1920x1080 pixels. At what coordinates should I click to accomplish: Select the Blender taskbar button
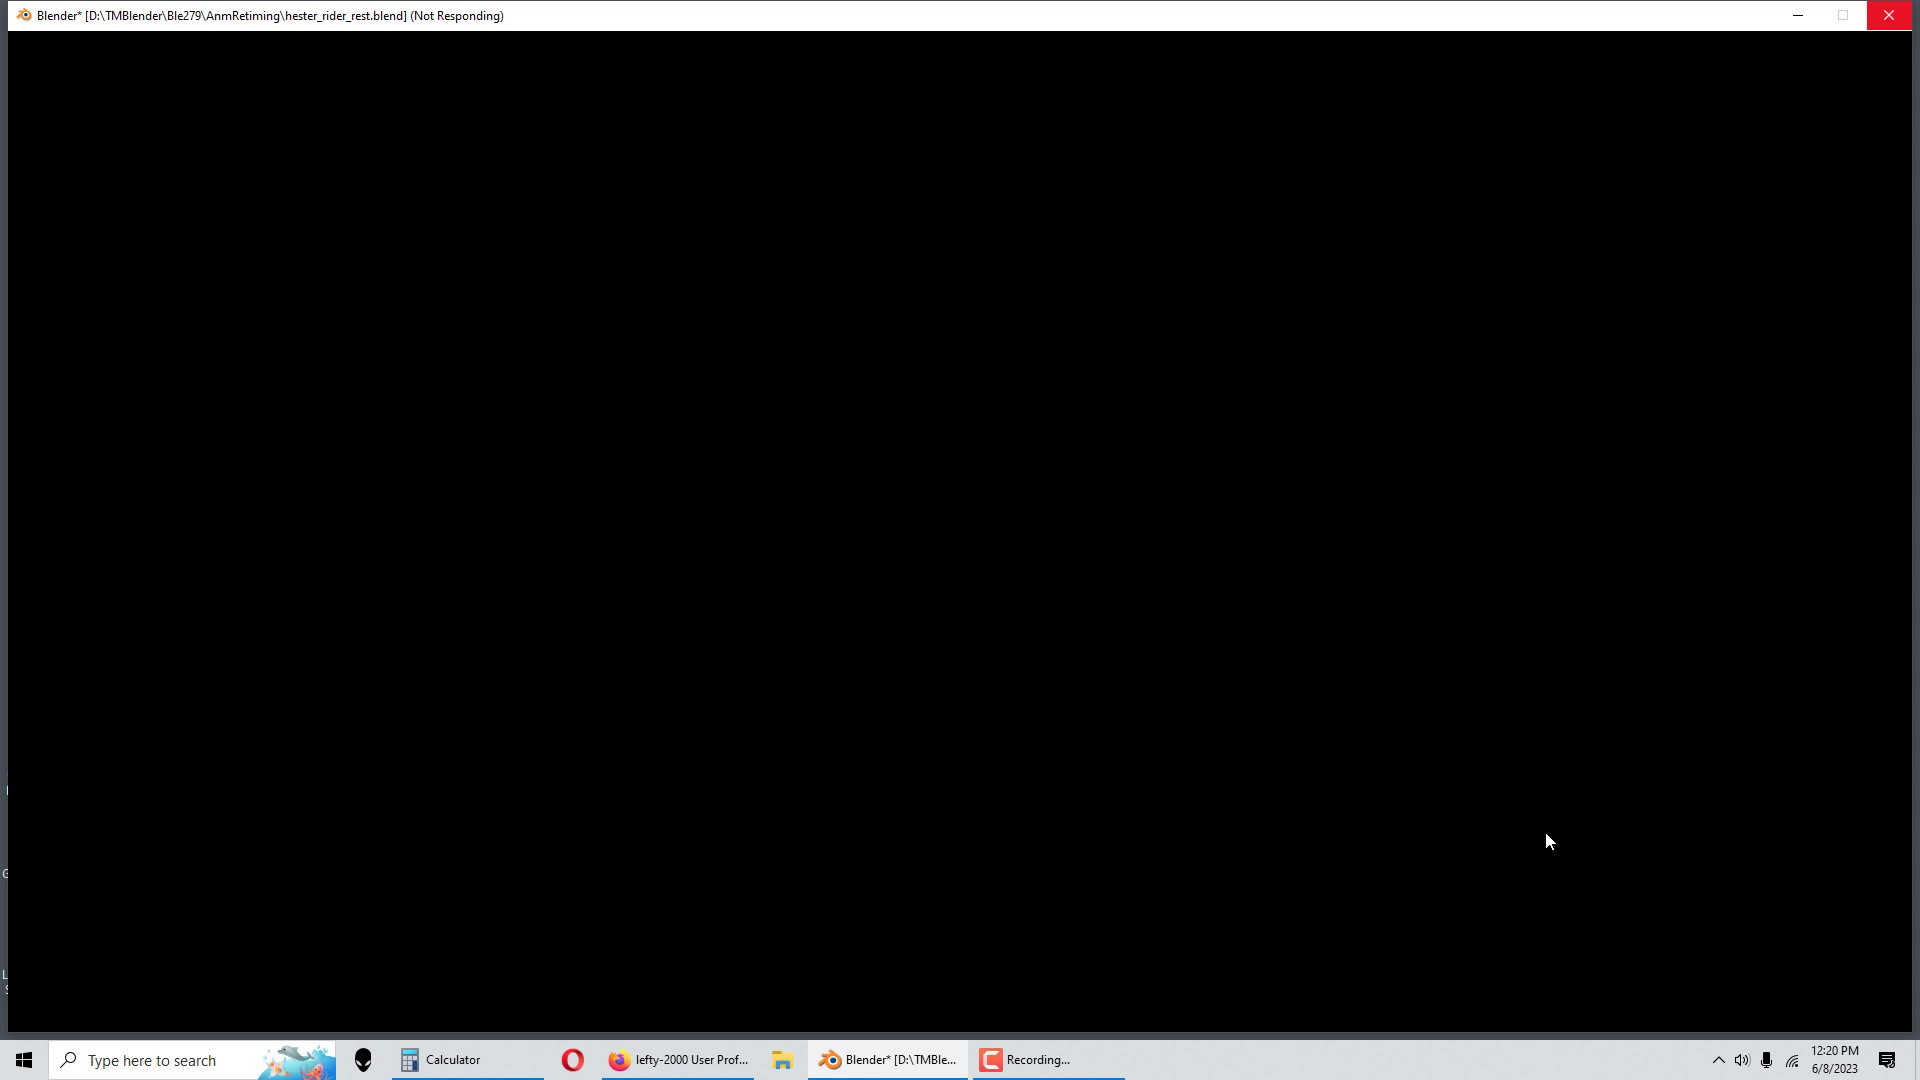888,1060
